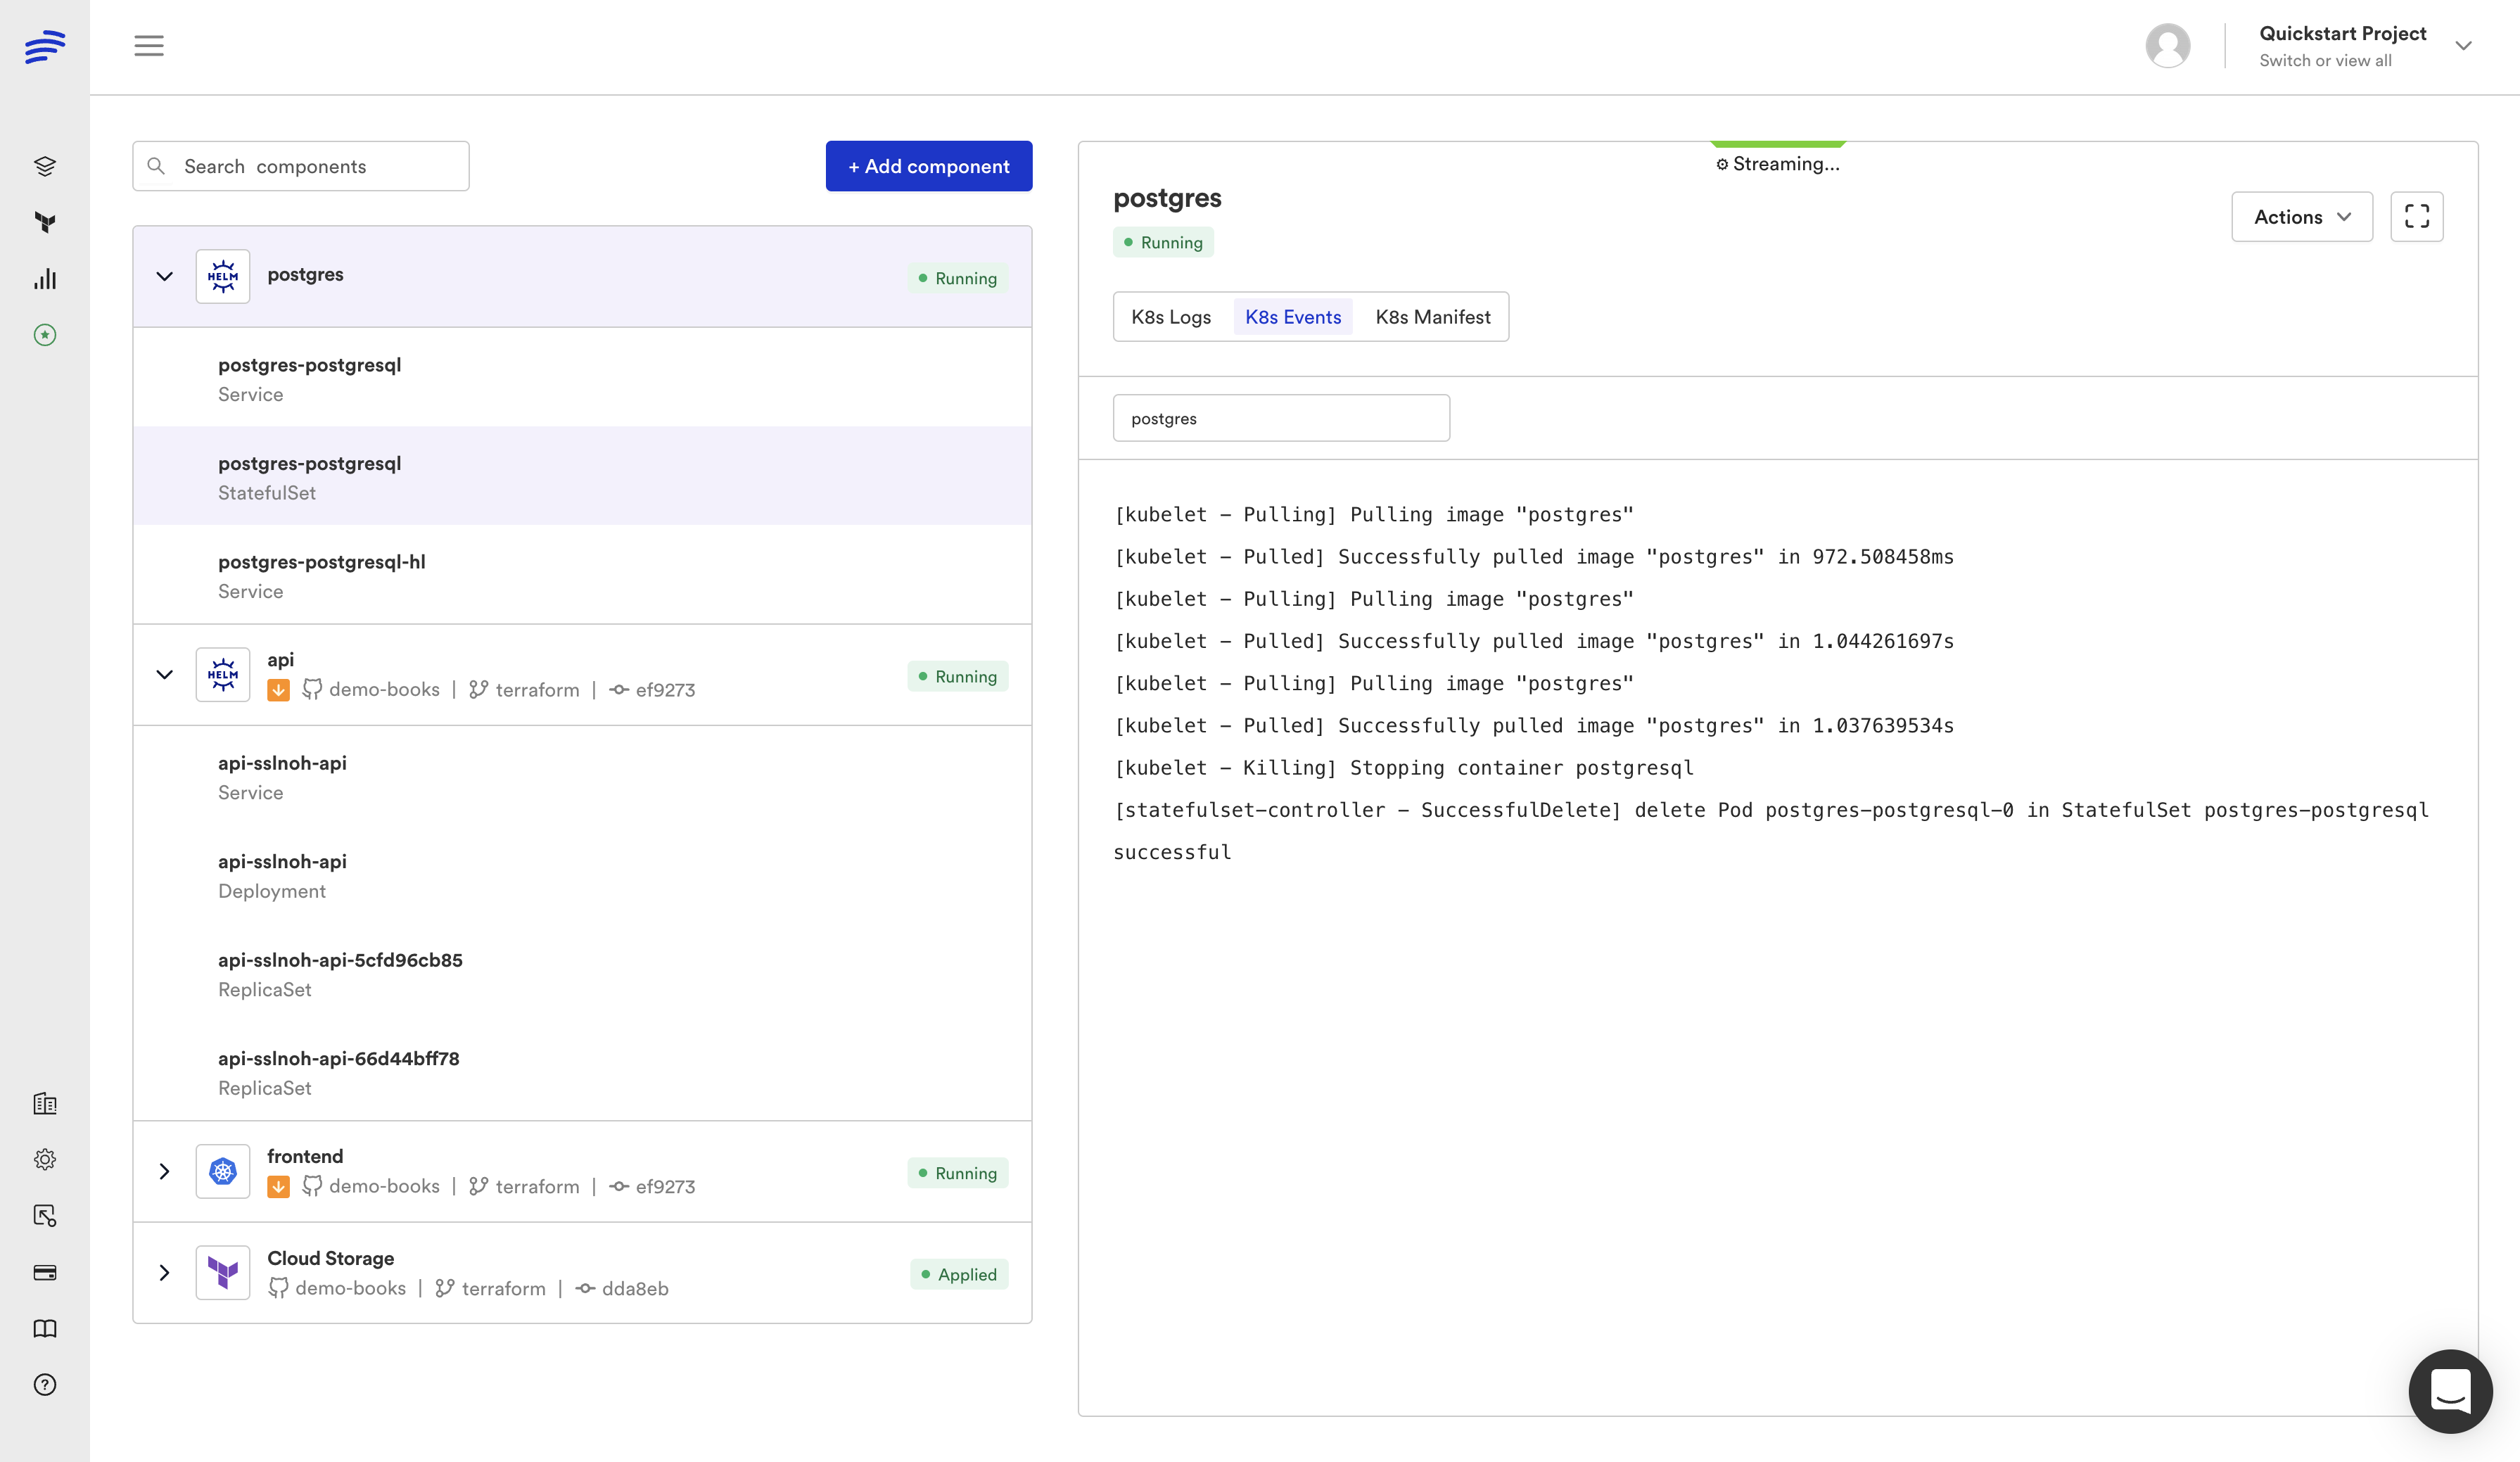
Task: Collapse the postgres component group
Action: pyautogui.click(x=165, y=276)
